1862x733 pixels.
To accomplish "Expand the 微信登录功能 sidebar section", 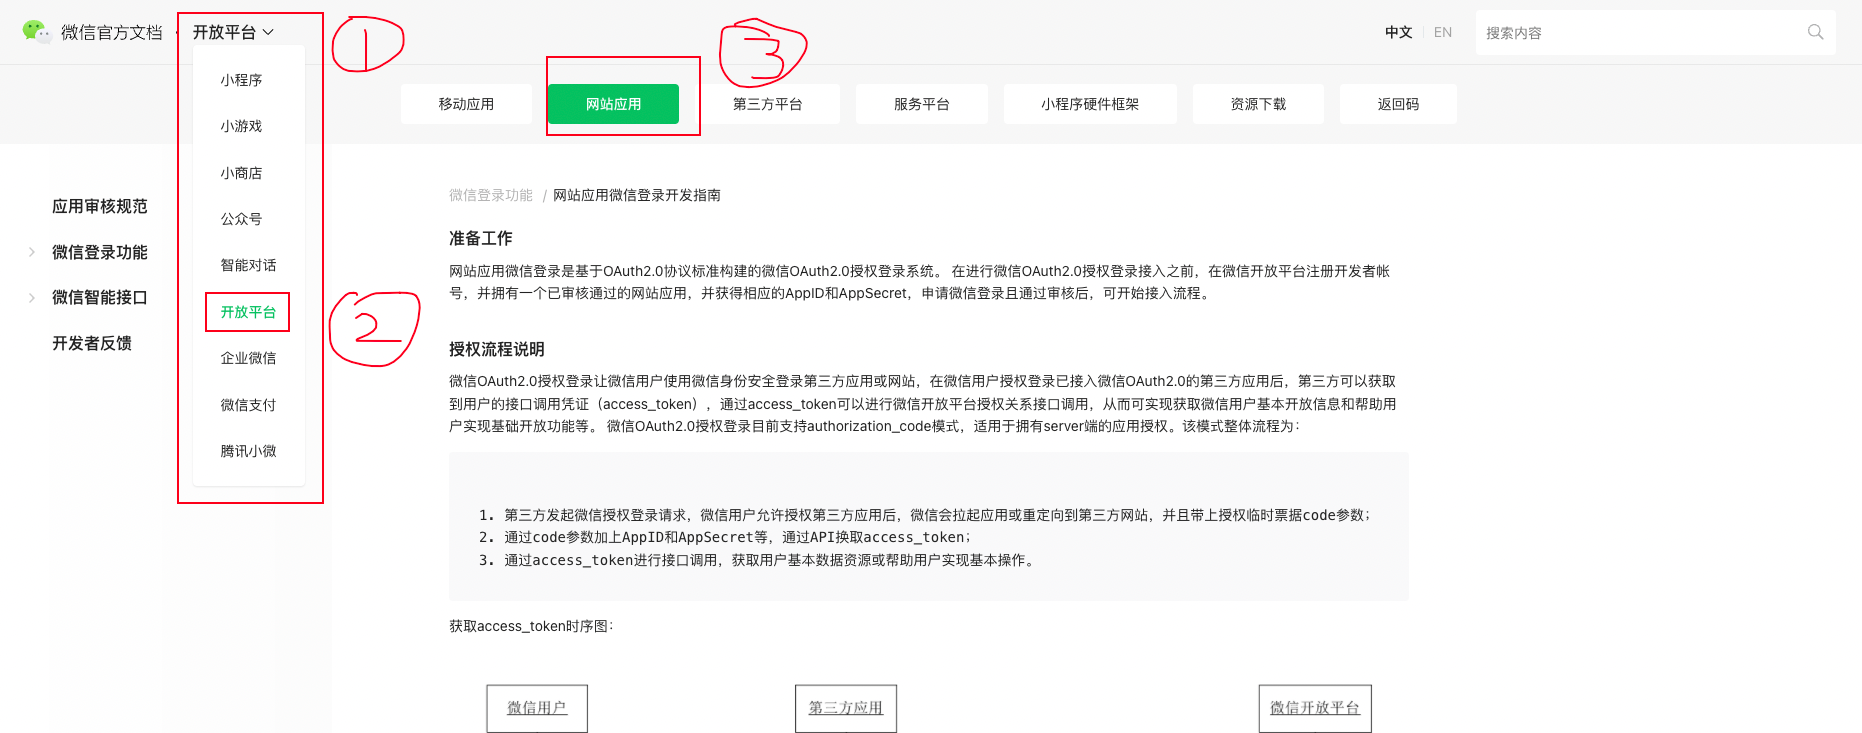I will pos(99,252).
